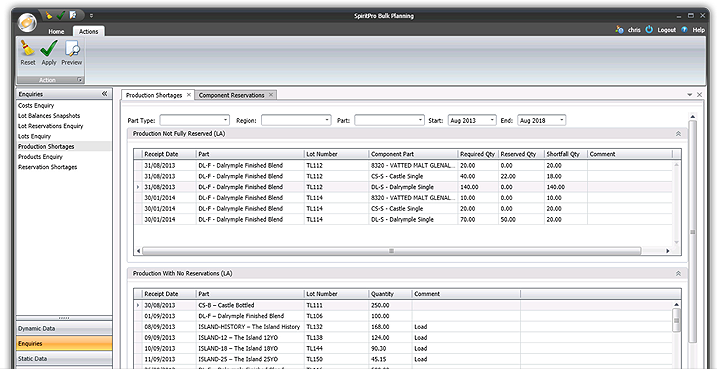This screenshot has height=369, width=717.
Task: Select the ISLAND-12 – The Island 12YO row
Action: (404, 338)
